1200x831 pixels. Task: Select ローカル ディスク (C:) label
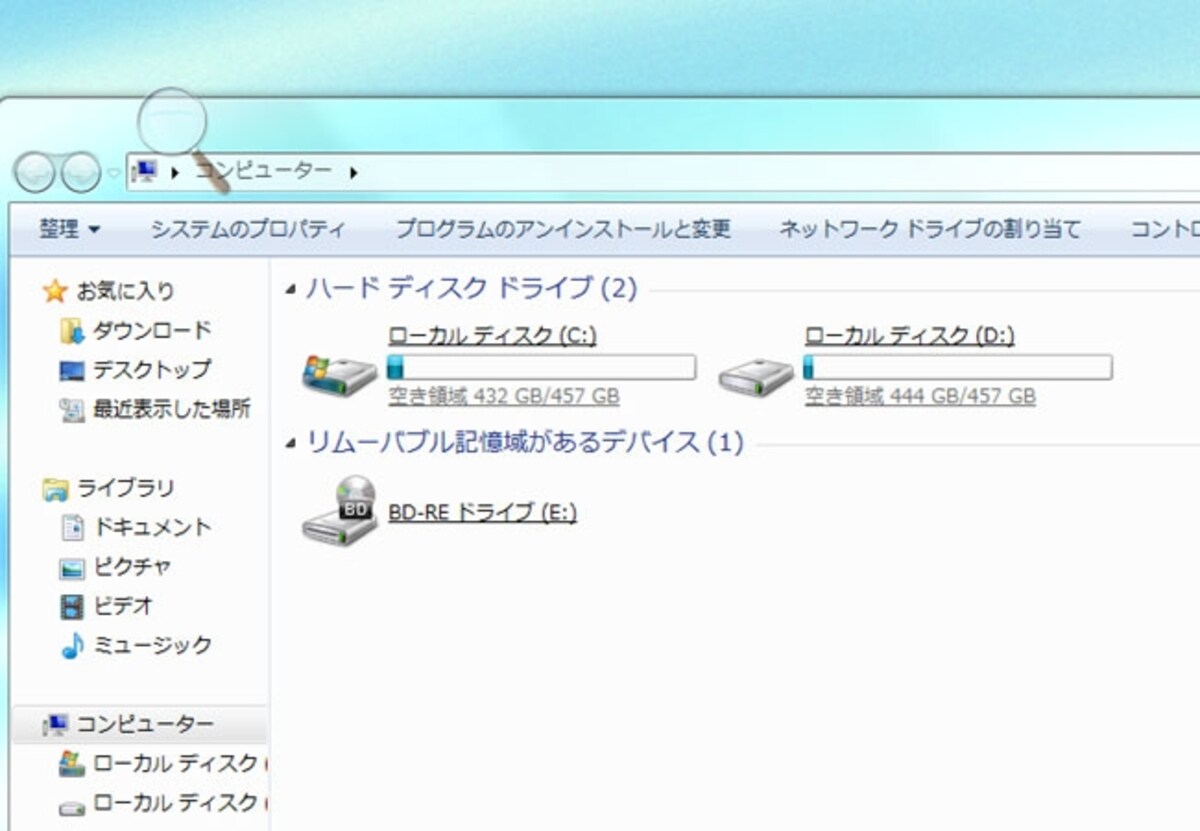pyautogui.click(x=492, y=335)
